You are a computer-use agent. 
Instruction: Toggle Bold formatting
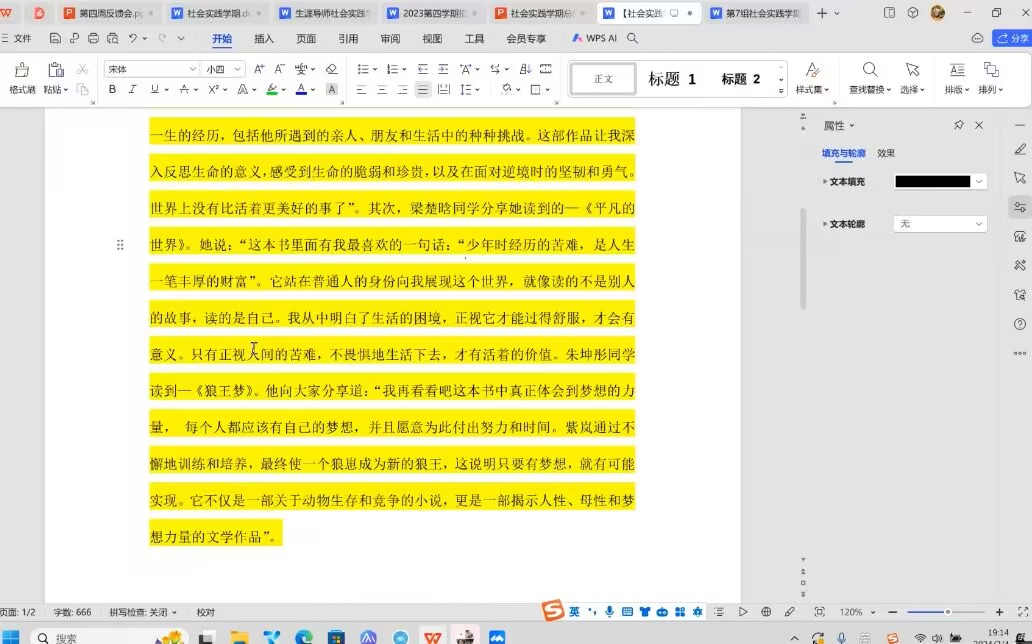tap(112, 89)
